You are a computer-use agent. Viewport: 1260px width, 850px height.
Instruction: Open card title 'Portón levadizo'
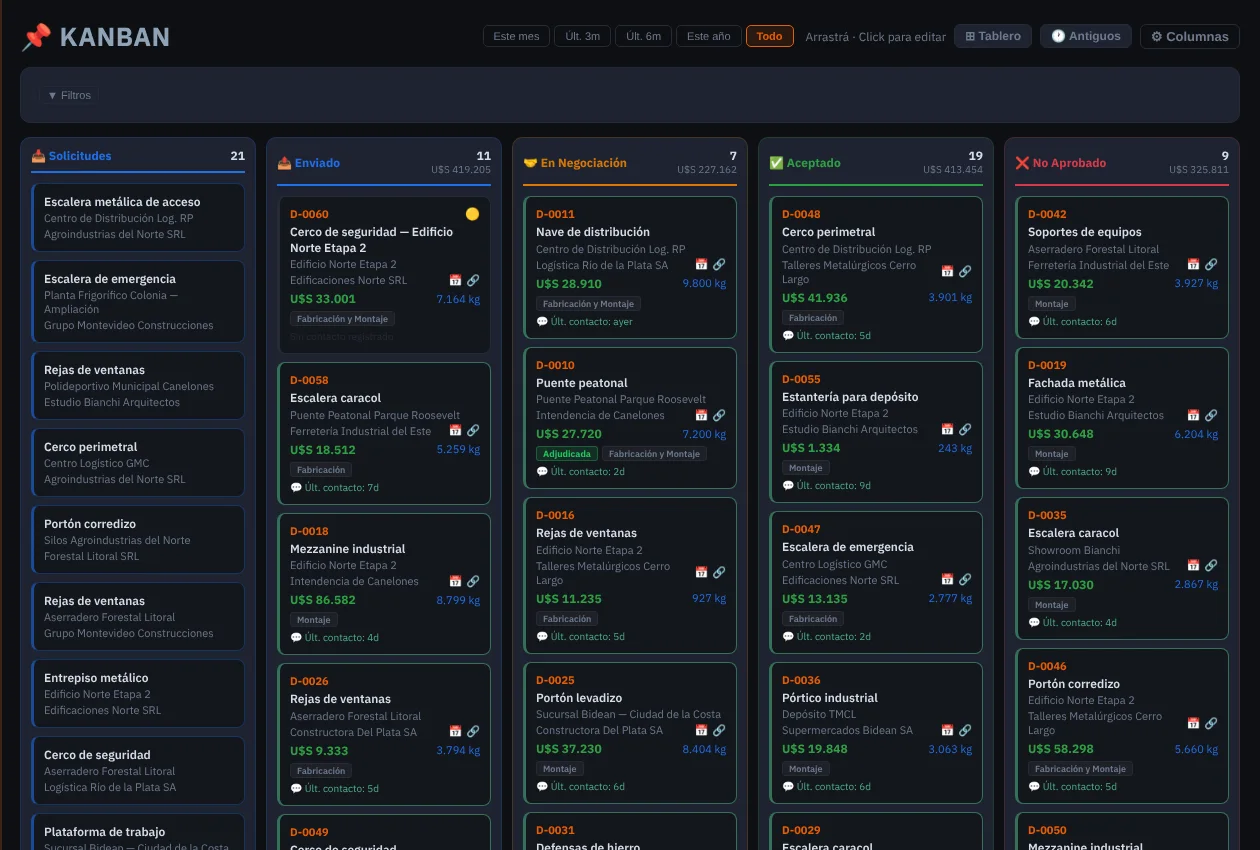(579, 698)
